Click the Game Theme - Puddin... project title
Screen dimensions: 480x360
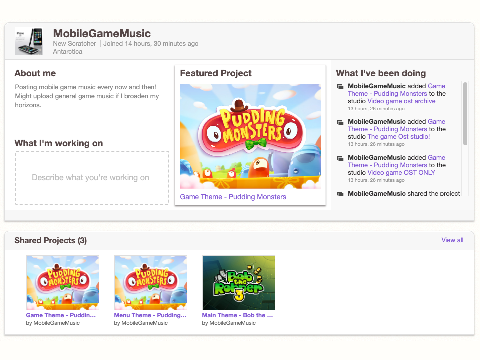click(x=61, y=315)
